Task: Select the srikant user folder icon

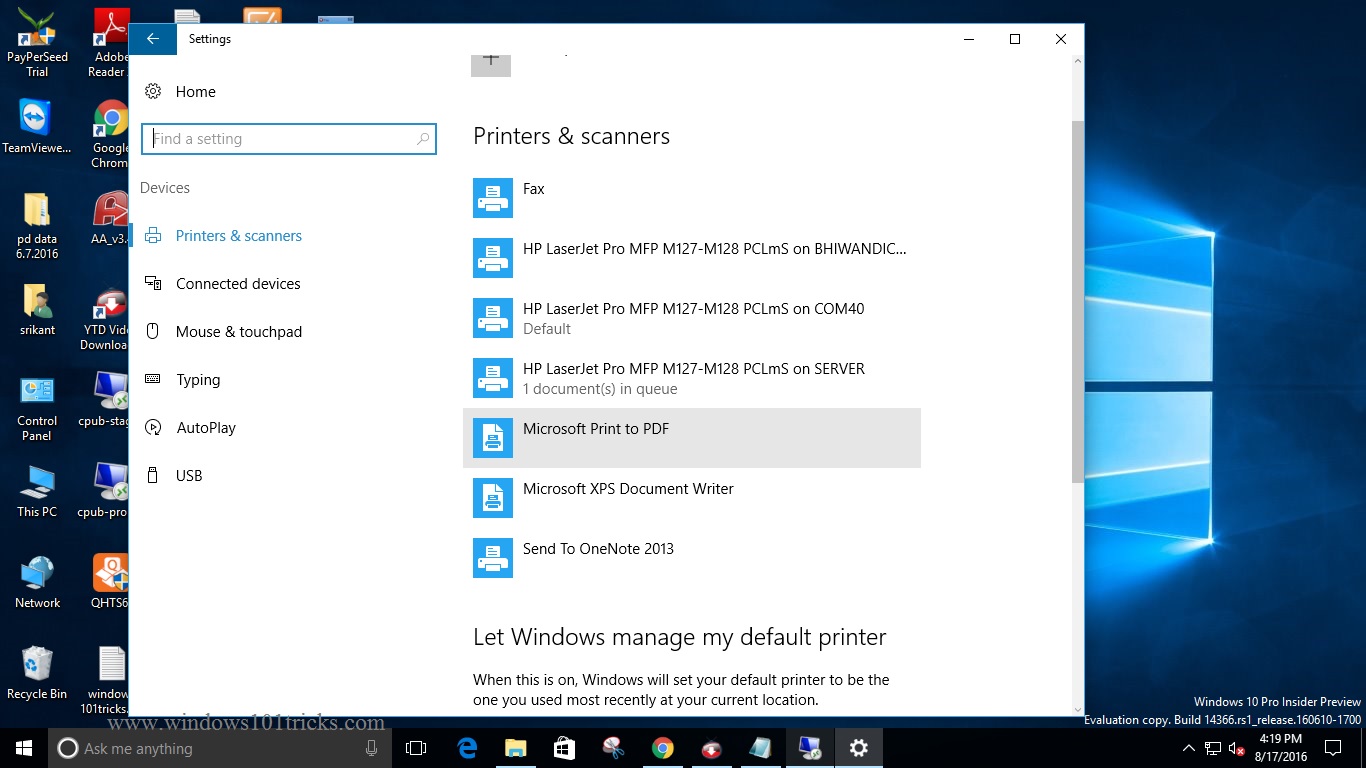Action: pos(37,309)
